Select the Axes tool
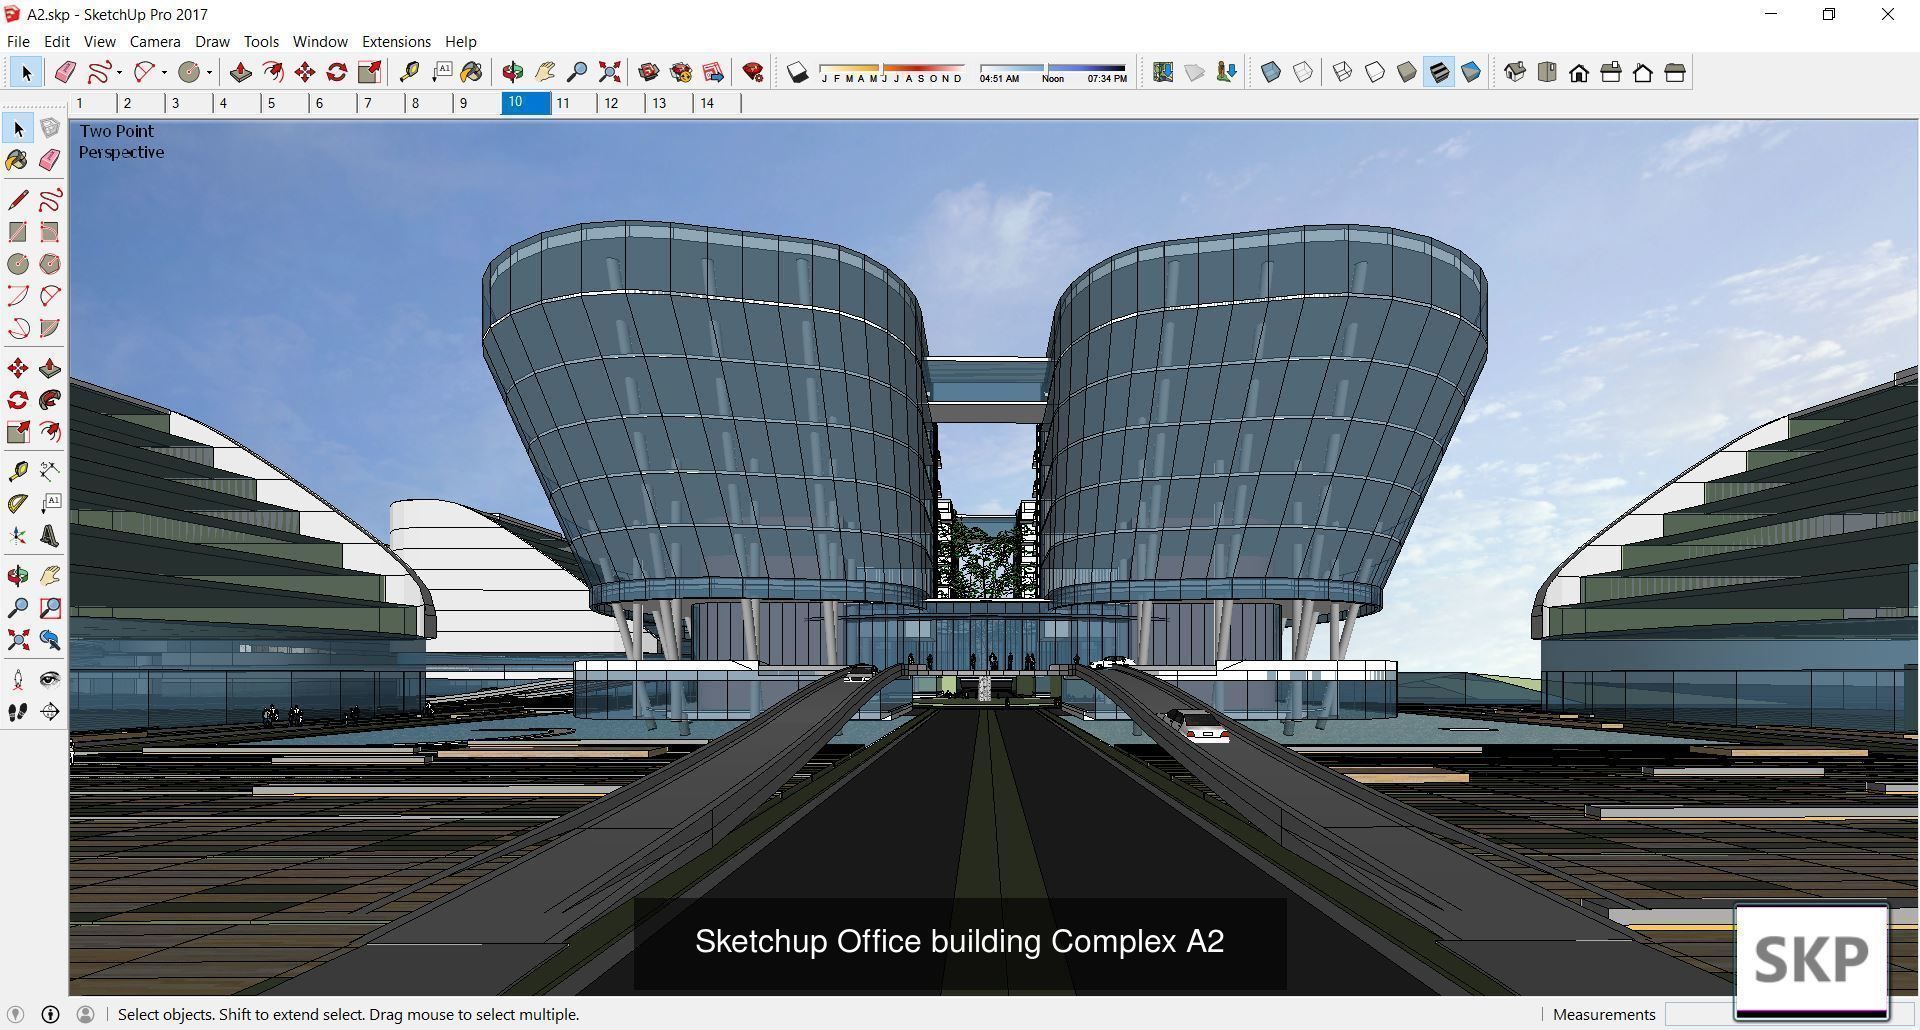 [x=18, y=536]
